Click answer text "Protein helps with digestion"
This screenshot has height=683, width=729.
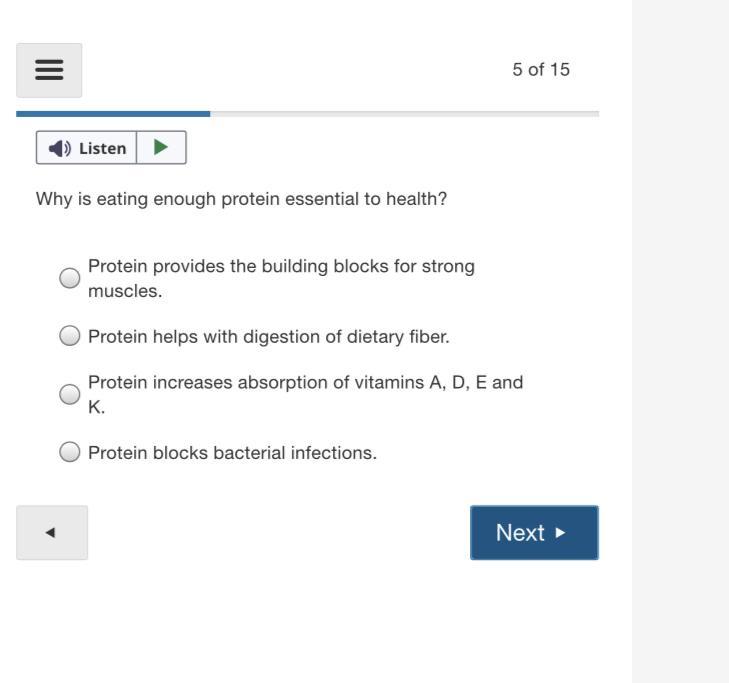click(x=268, y=337)
